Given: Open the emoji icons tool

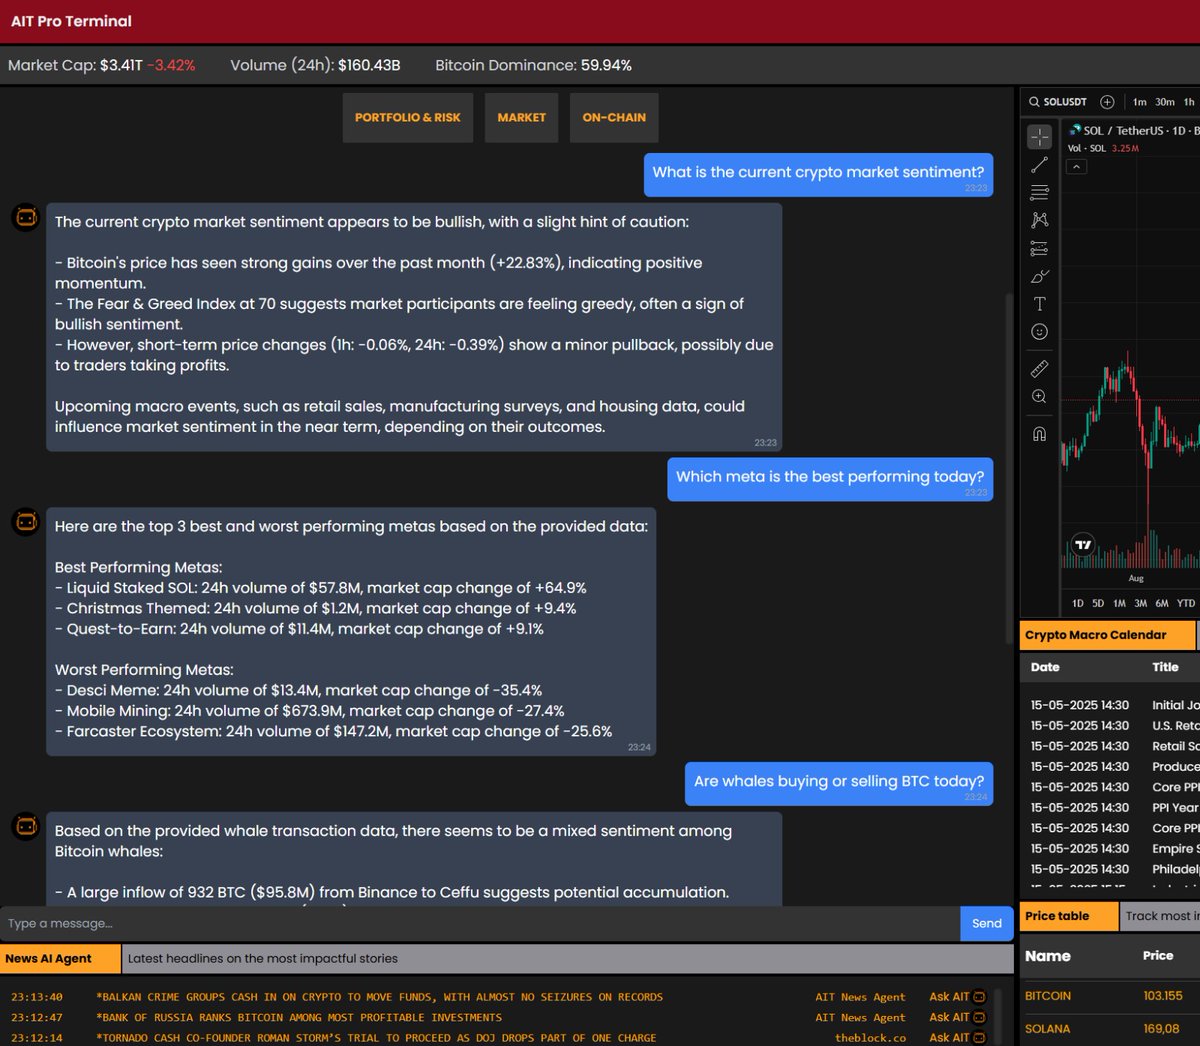Looking at the screenshot, I should point(1040,331).
